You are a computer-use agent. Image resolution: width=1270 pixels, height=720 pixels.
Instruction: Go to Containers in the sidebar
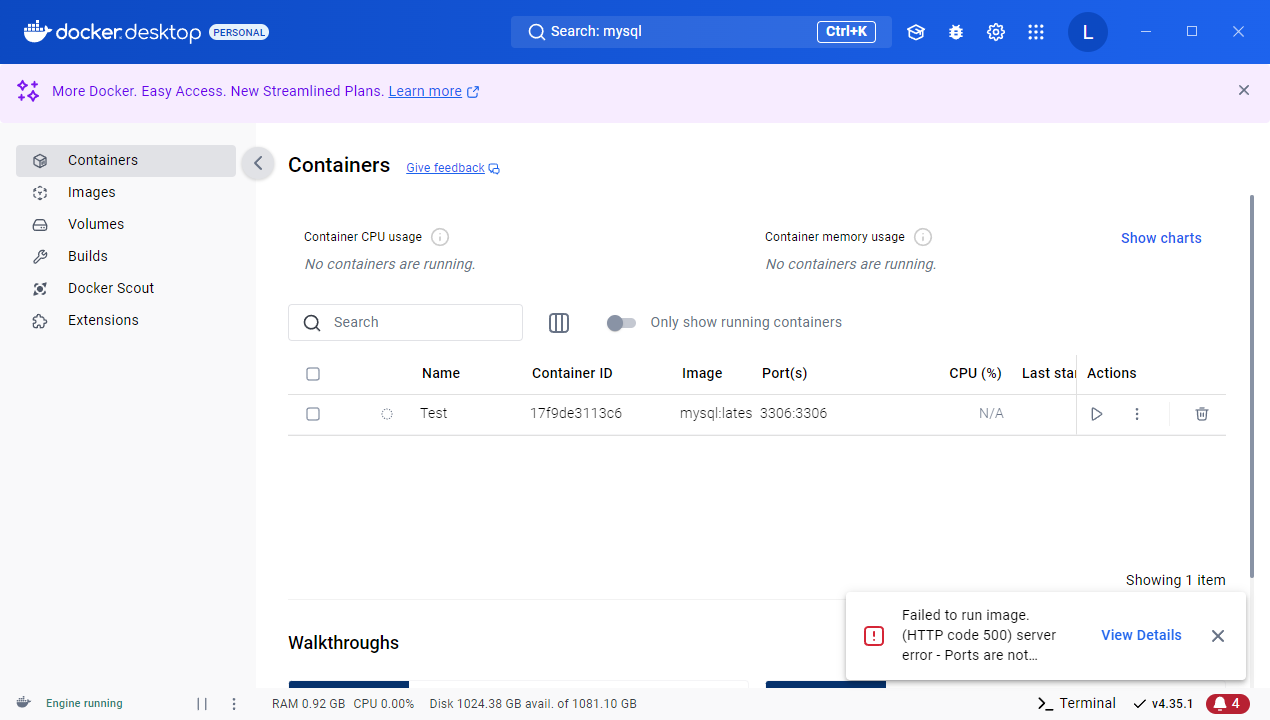pyautogui.click(x=126, y=161)
